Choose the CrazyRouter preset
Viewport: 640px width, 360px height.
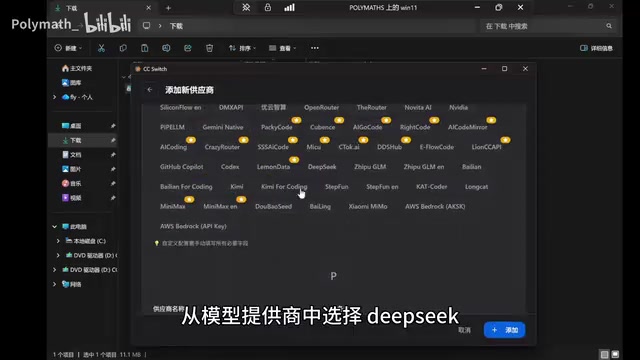click(222, 147)
